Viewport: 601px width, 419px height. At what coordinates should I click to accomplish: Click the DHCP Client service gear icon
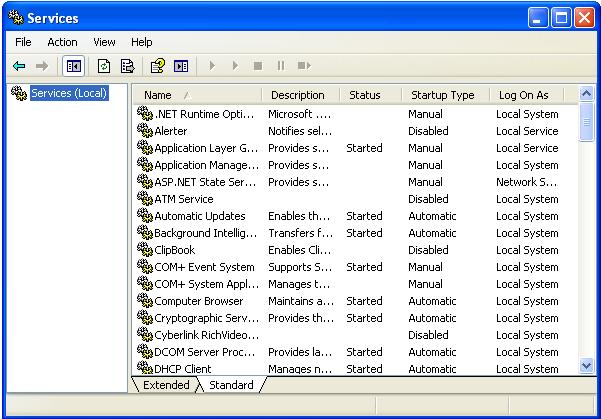coord(145,368)
